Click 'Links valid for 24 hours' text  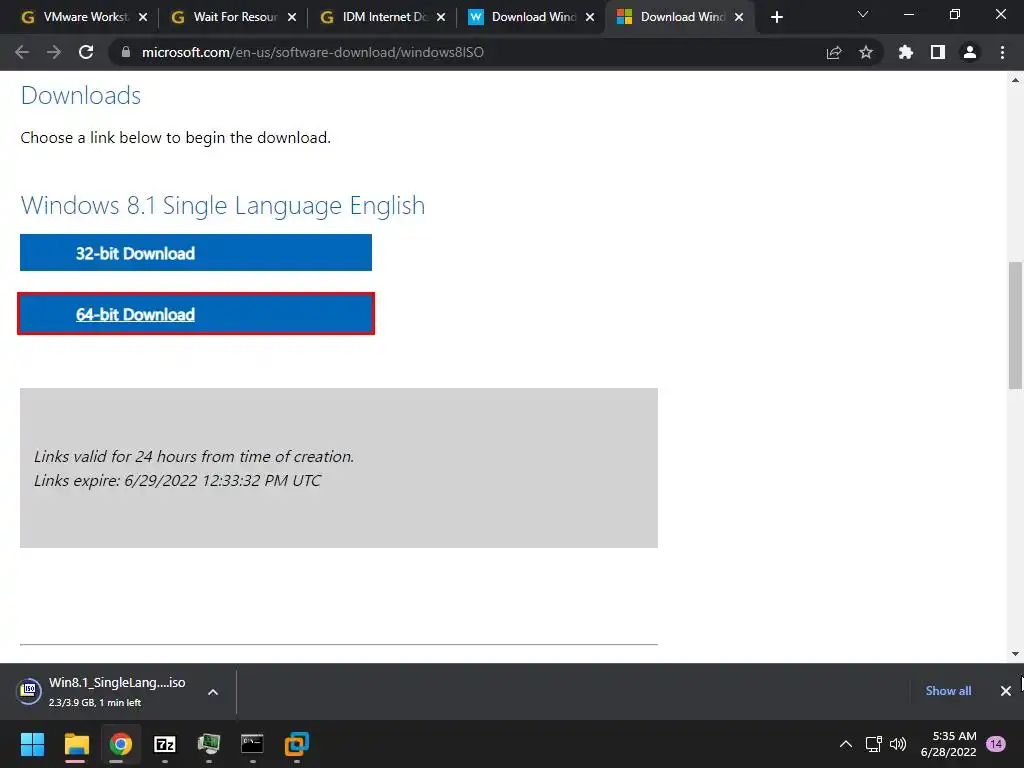pyautogui.click(x=194, y=456)
